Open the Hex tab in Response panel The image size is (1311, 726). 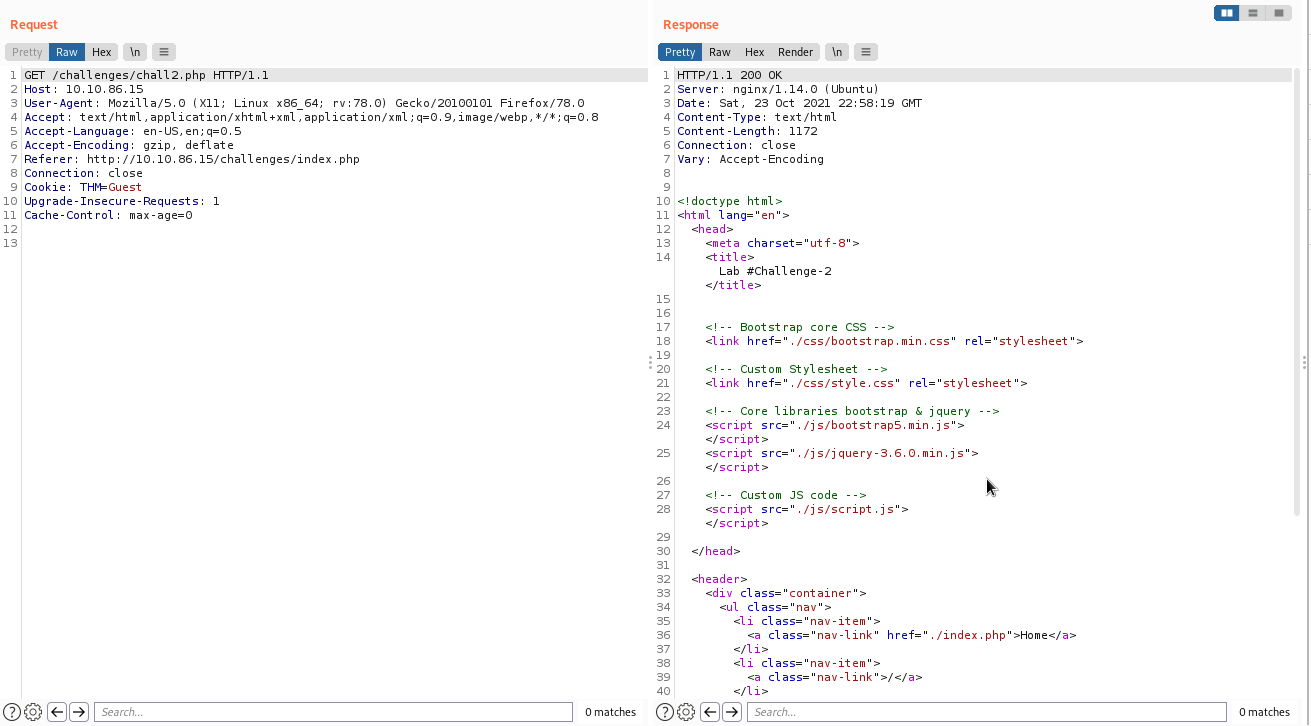(x=755, y=52)
